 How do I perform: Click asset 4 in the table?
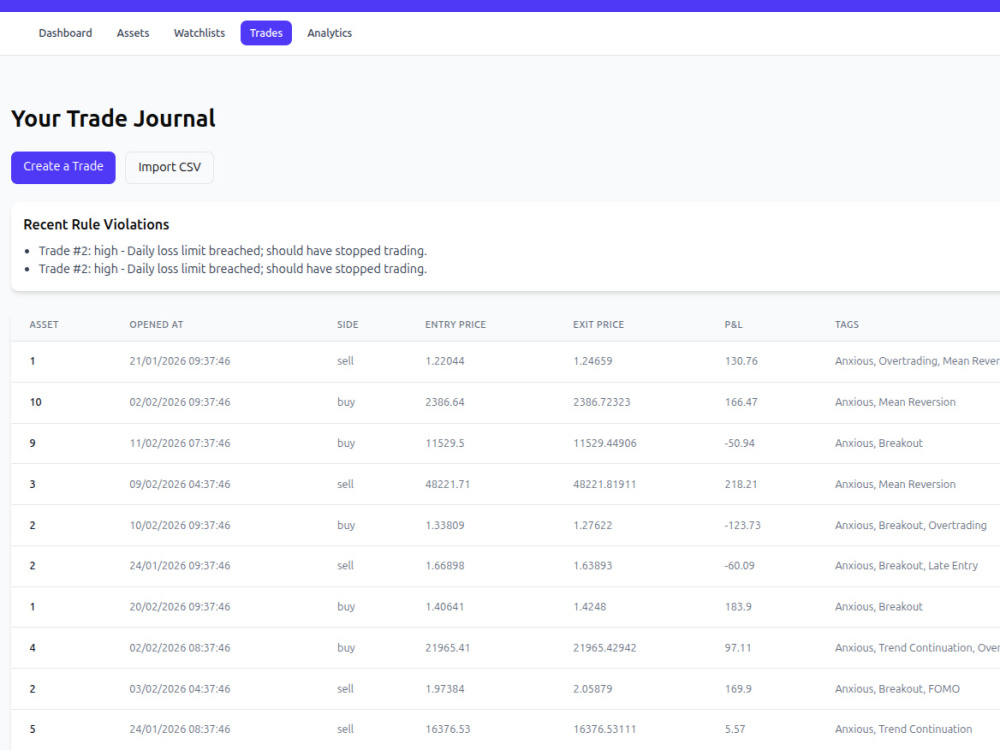coord(33,648)
